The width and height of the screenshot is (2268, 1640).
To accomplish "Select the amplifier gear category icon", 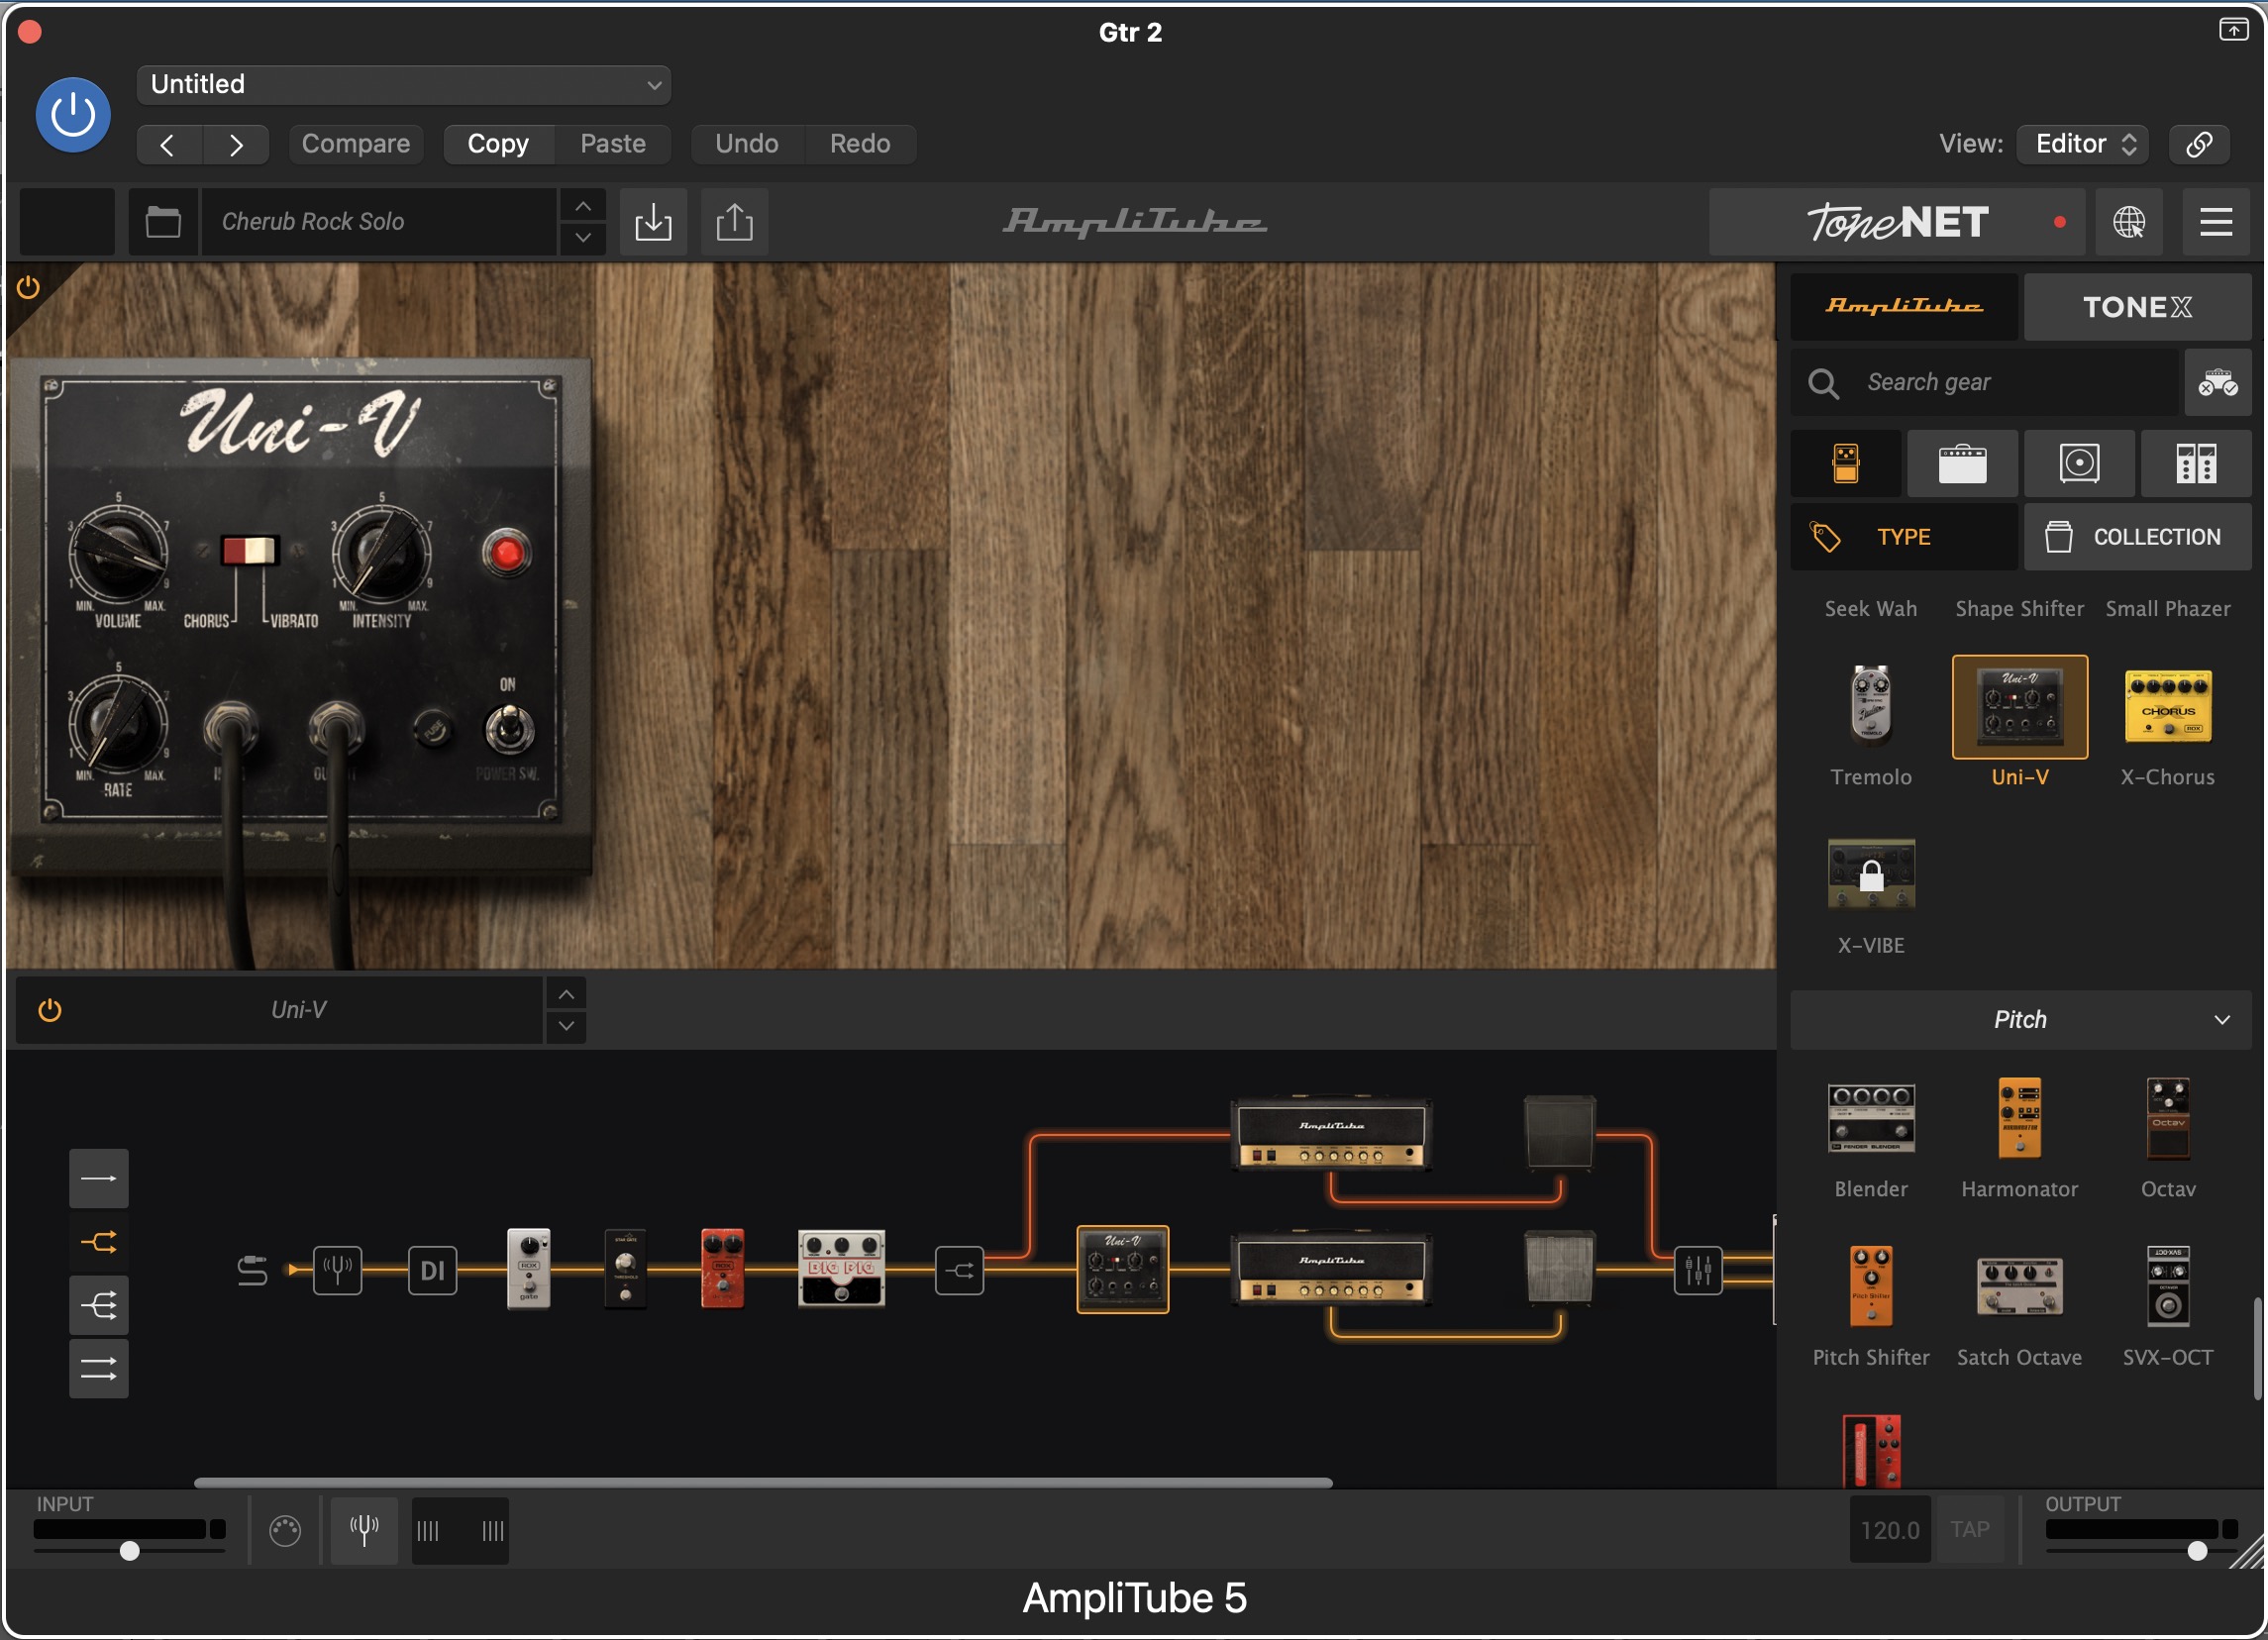I will (1961, 464).
